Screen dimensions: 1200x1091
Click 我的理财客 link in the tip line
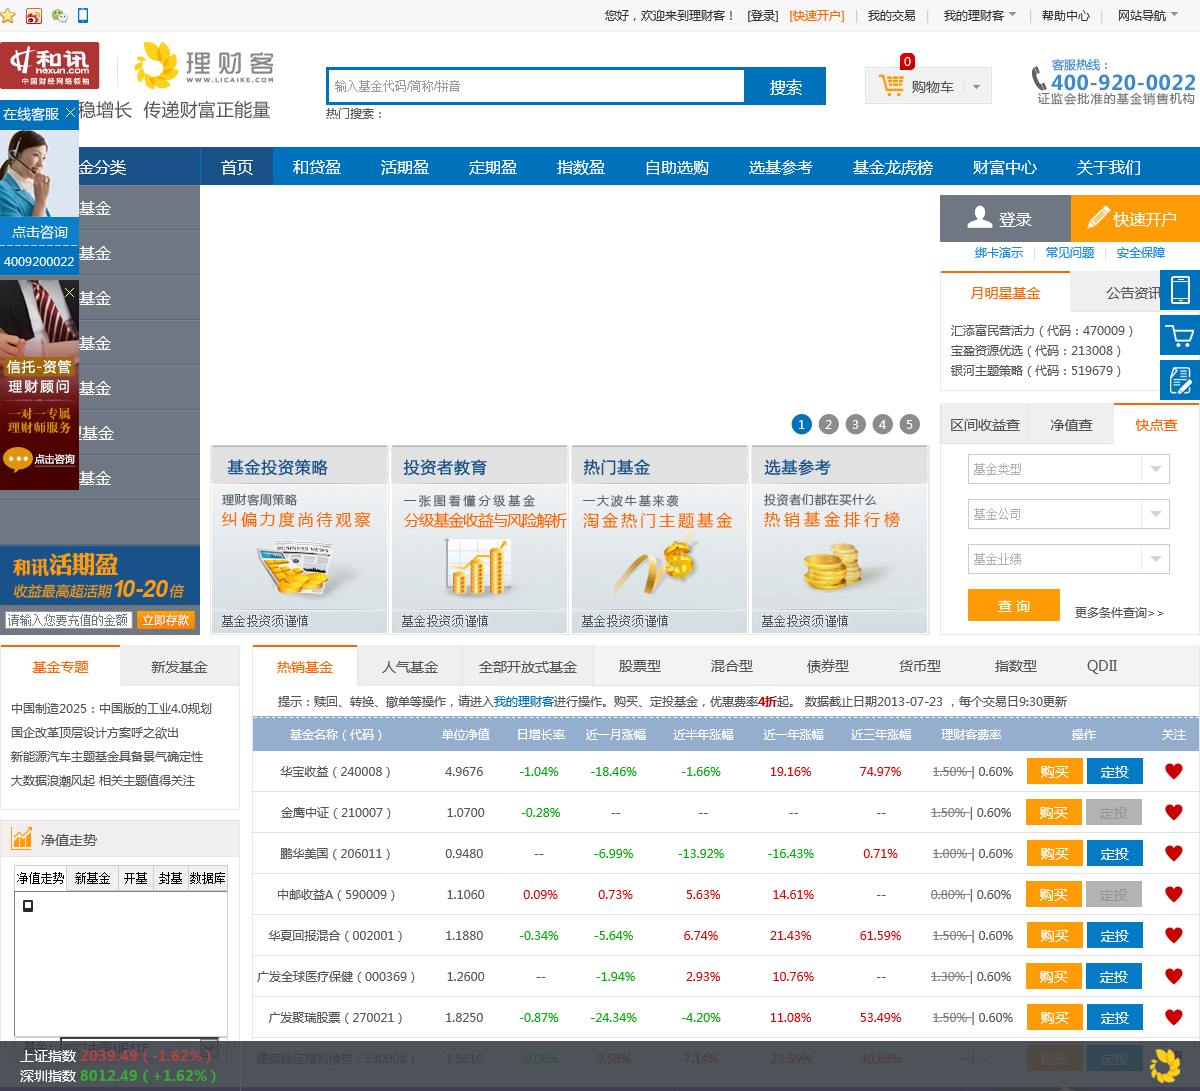(x=523, y=702)
